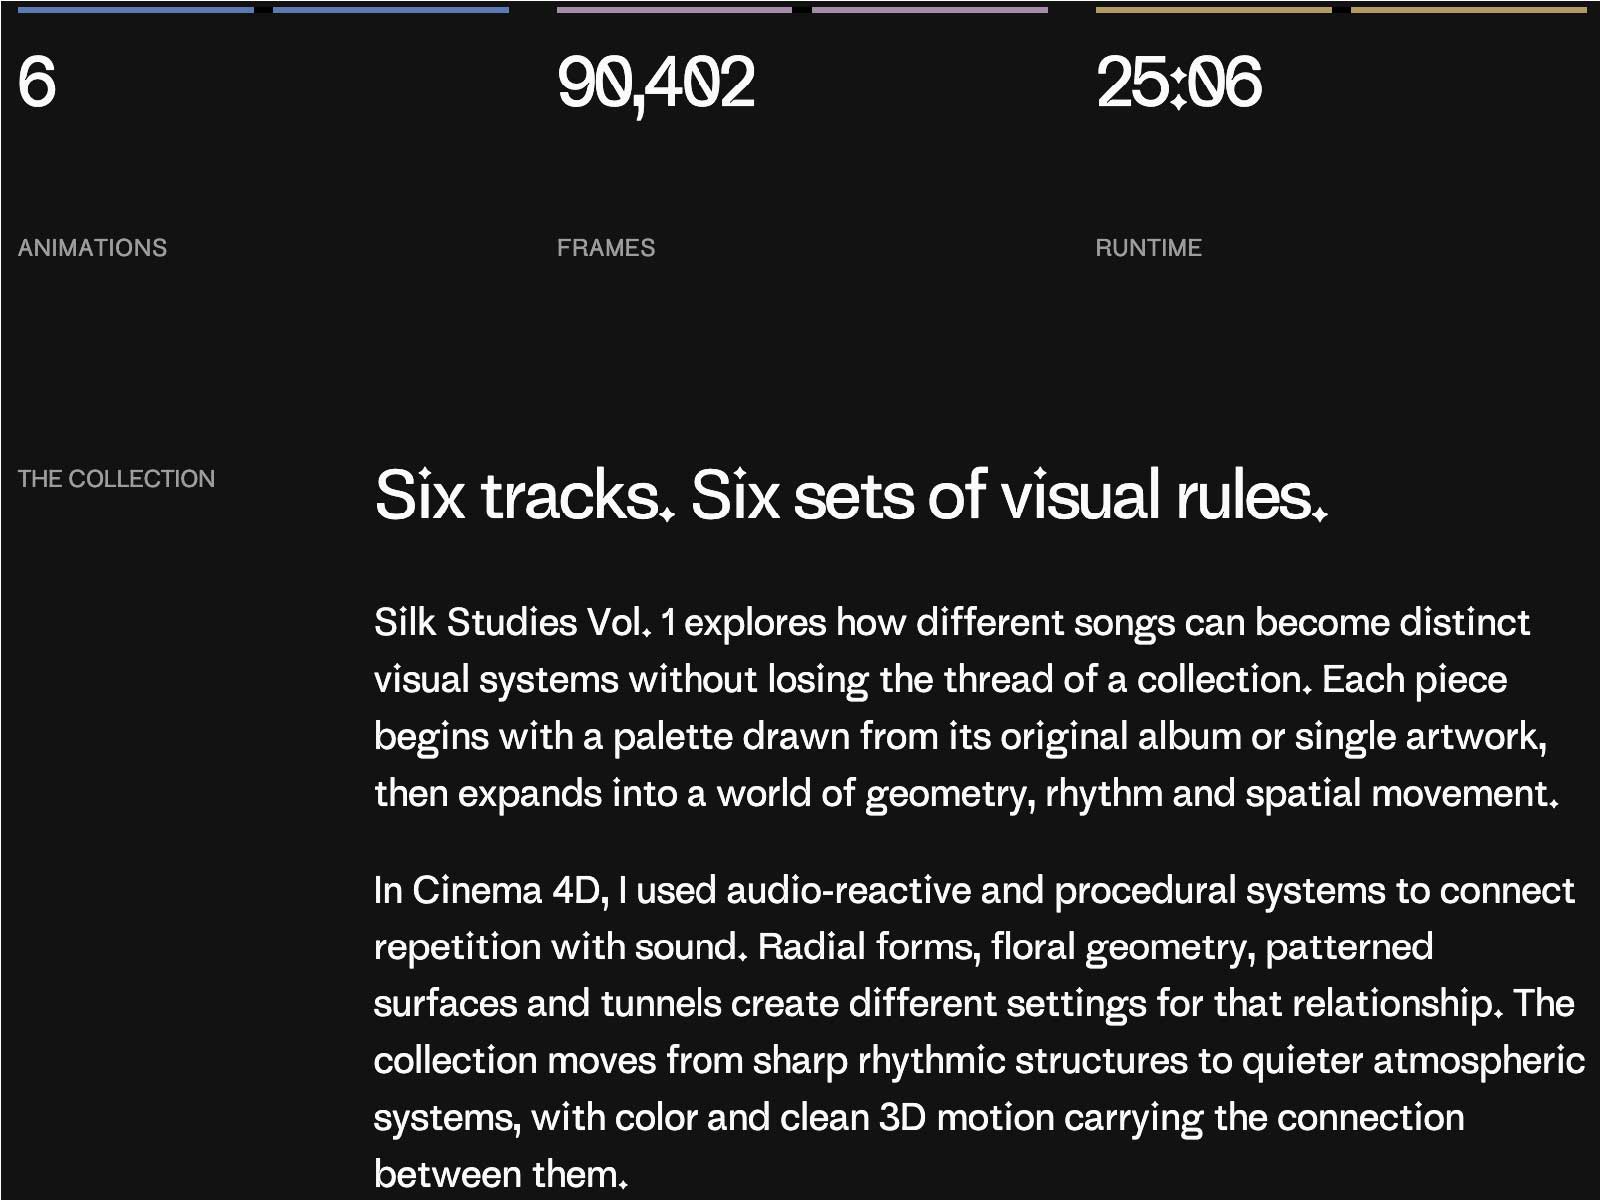
Task: Click the animations count number 6
Action: coord(37,82)
